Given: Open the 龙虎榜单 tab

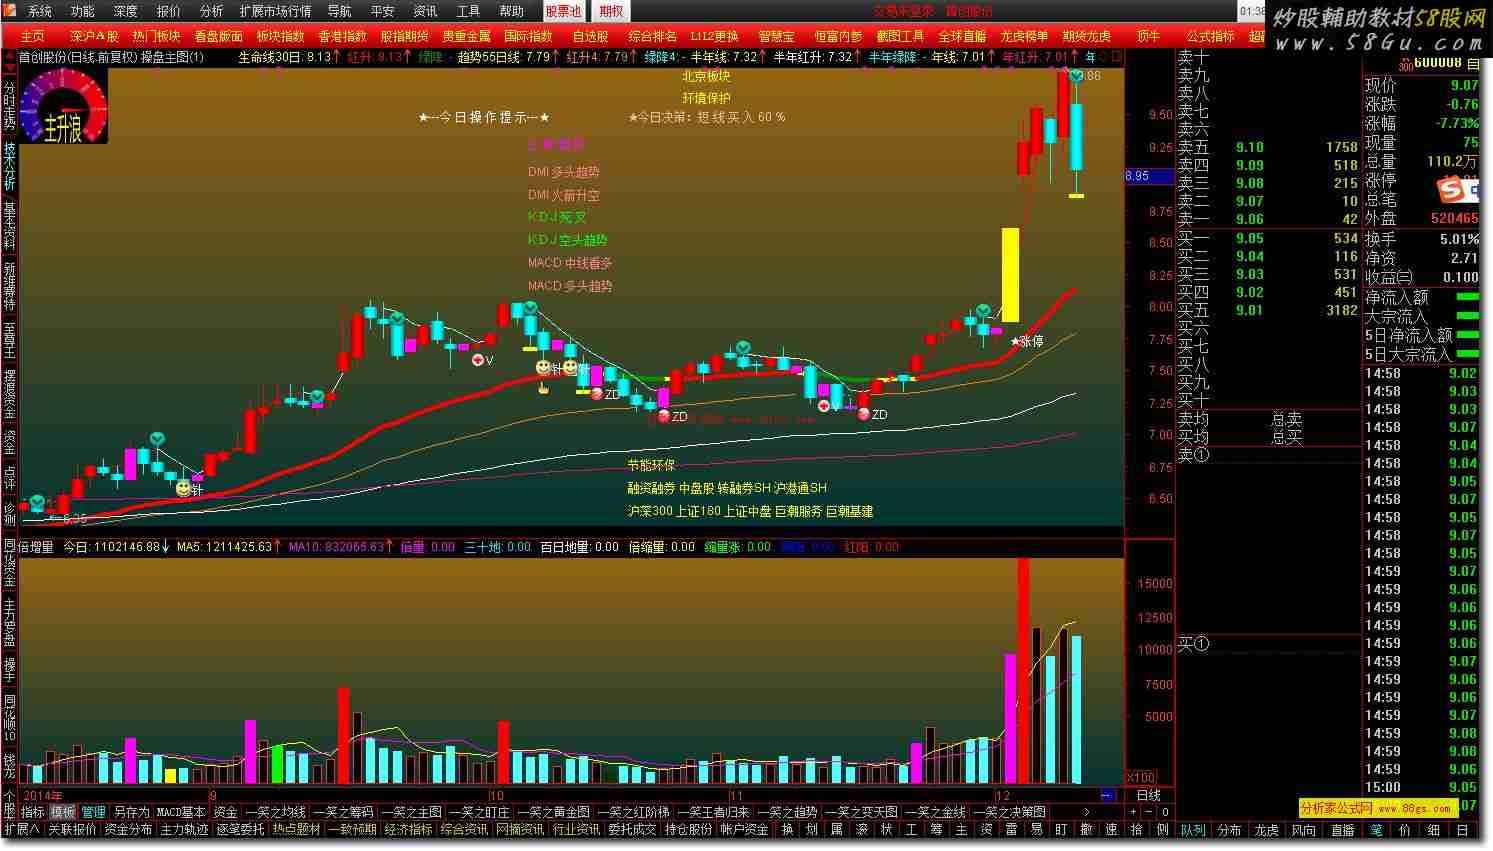Looking at the screenshot, I should point(1024,36).
